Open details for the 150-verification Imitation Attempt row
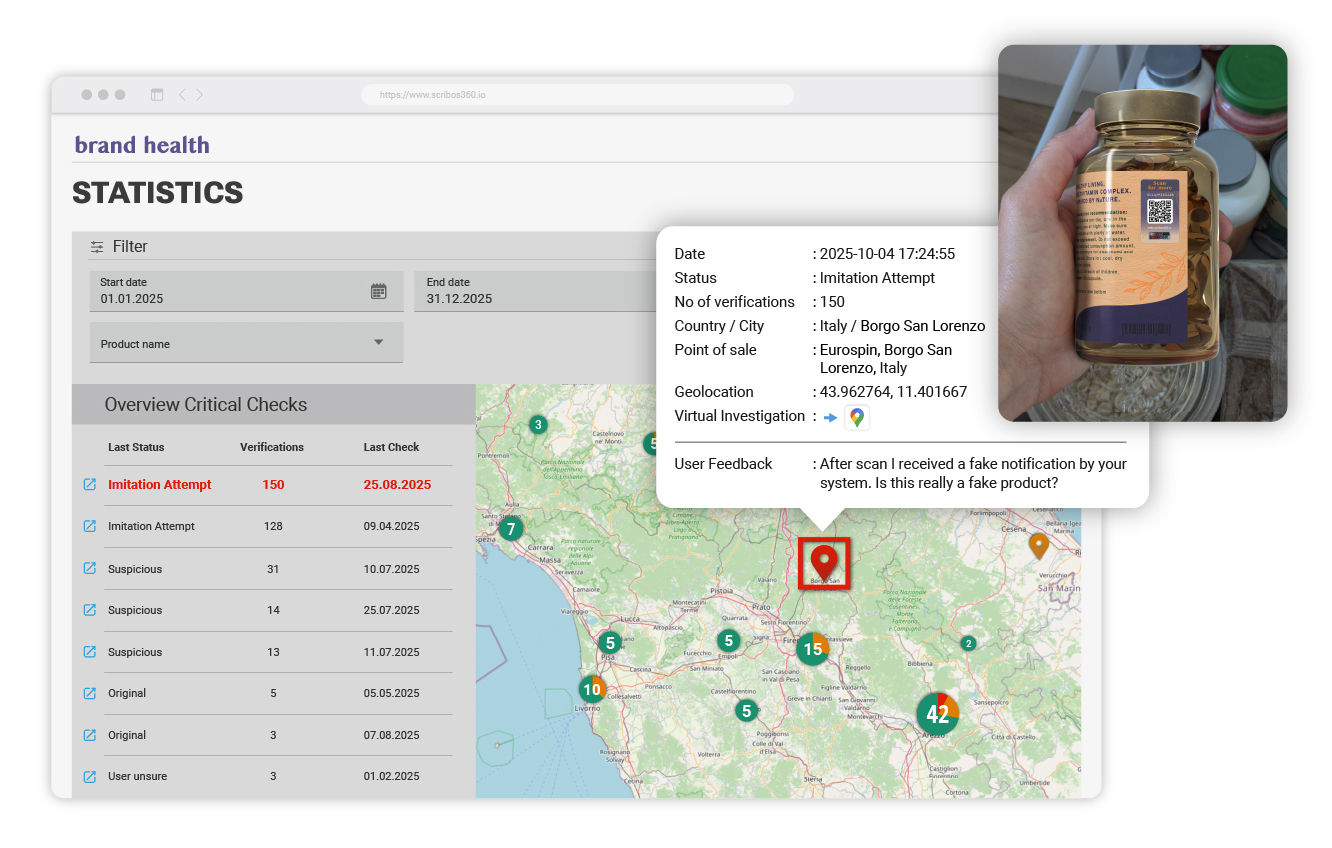The width and height of the screenshot is (1332, 848). click(x=89, y=485)
